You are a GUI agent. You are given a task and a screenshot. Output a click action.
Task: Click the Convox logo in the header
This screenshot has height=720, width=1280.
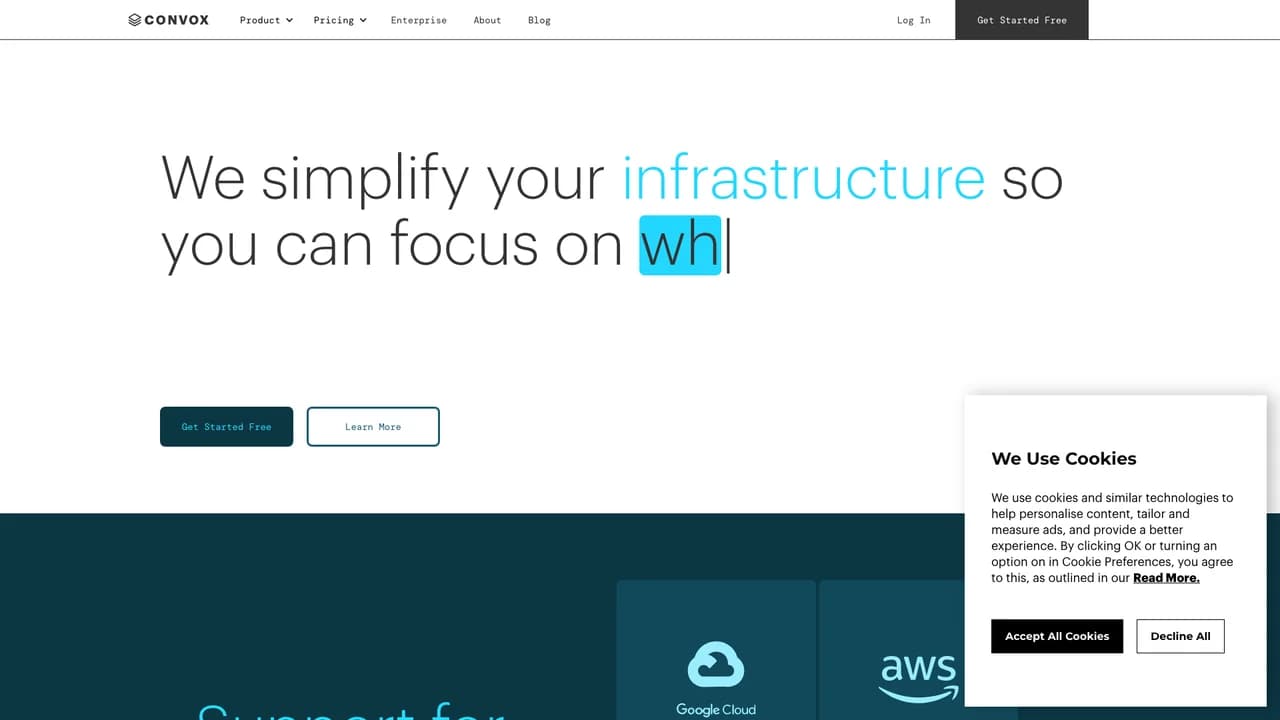tap(169, 20)
